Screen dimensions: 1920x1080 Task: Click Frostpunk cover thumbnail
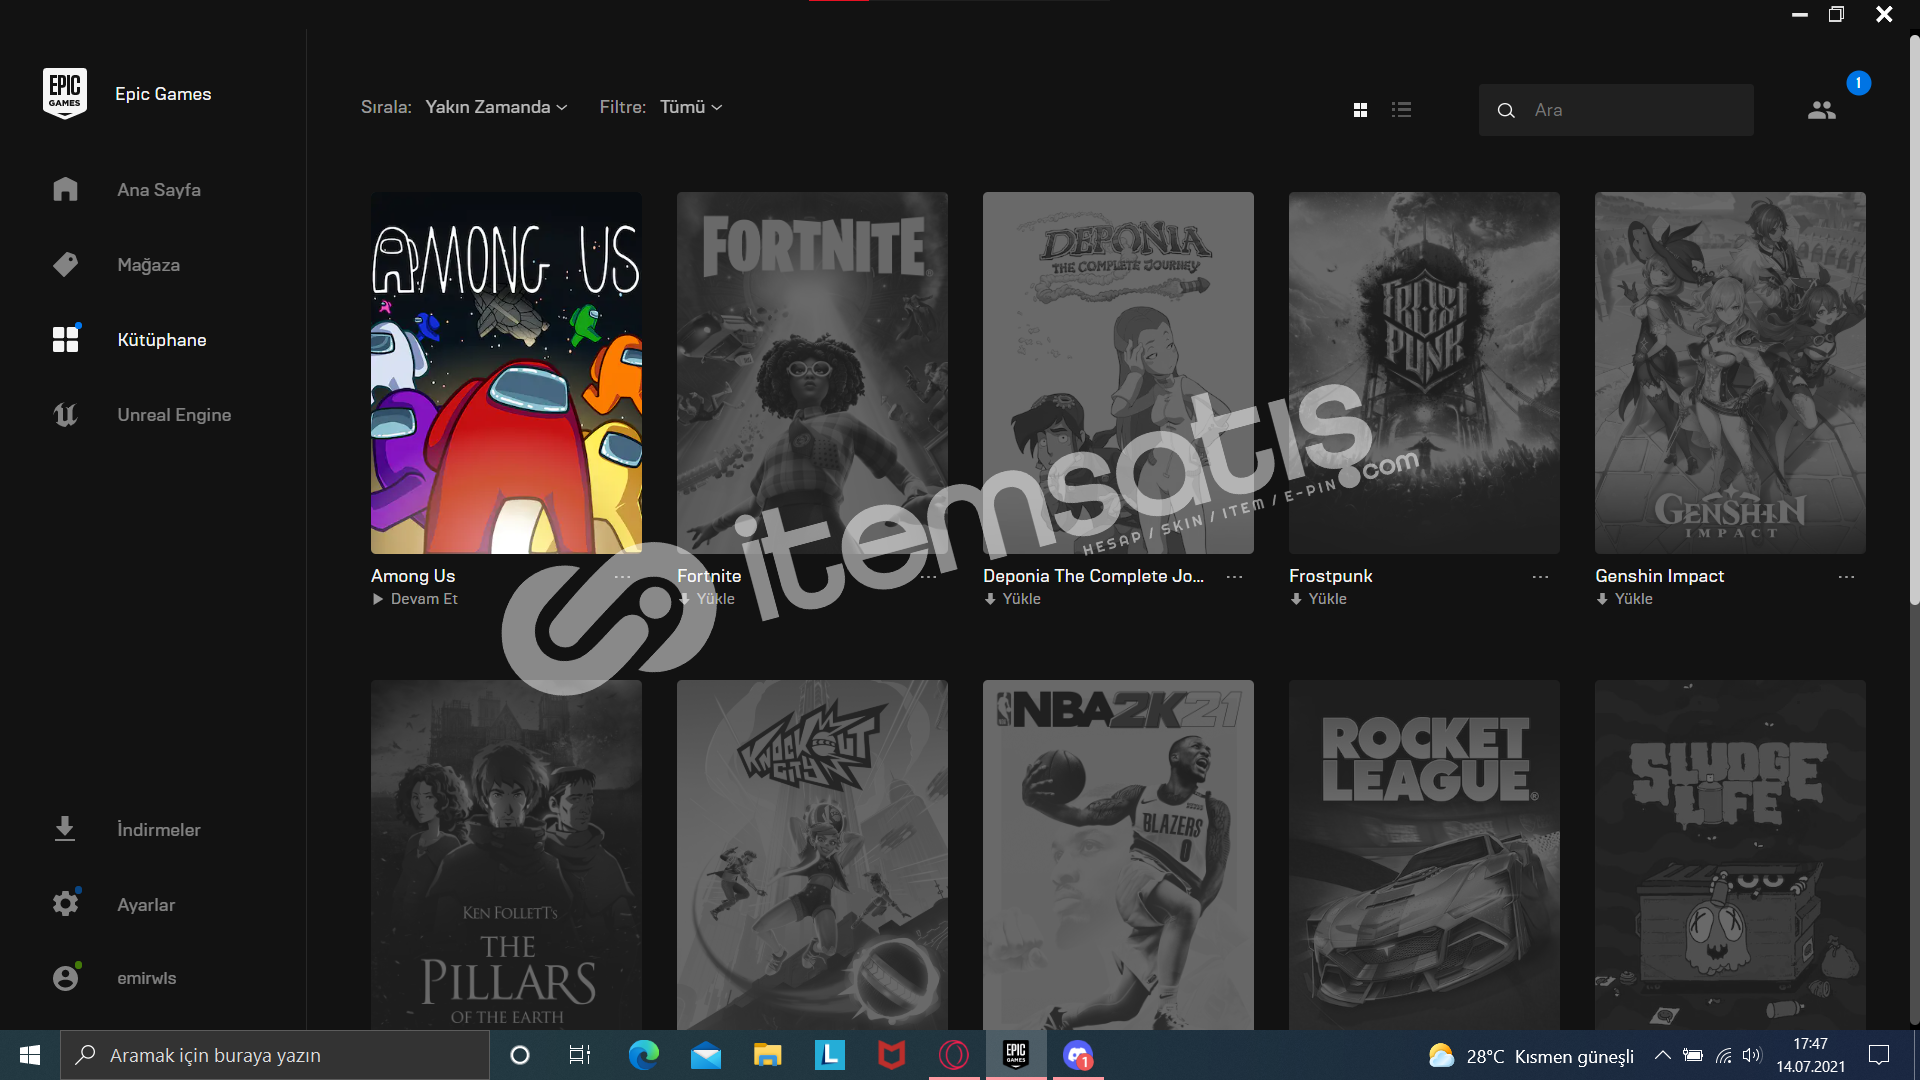pyautogui.click(x=1424, y=373)
